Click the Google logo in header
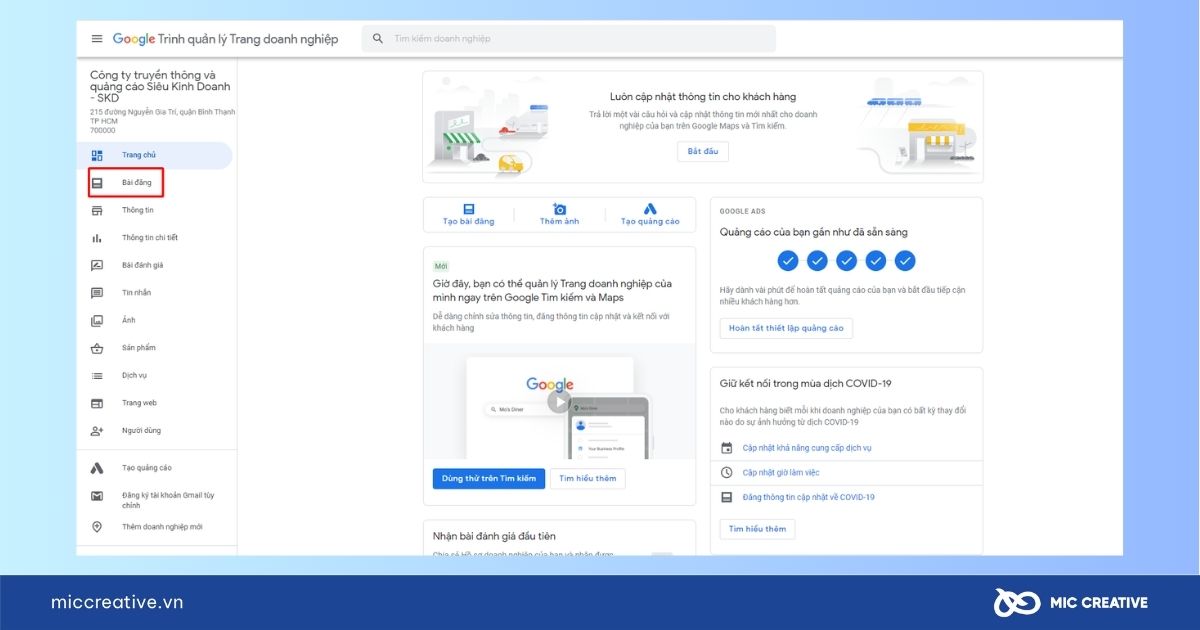1200x630 pixels. click(x=134, y=39)
